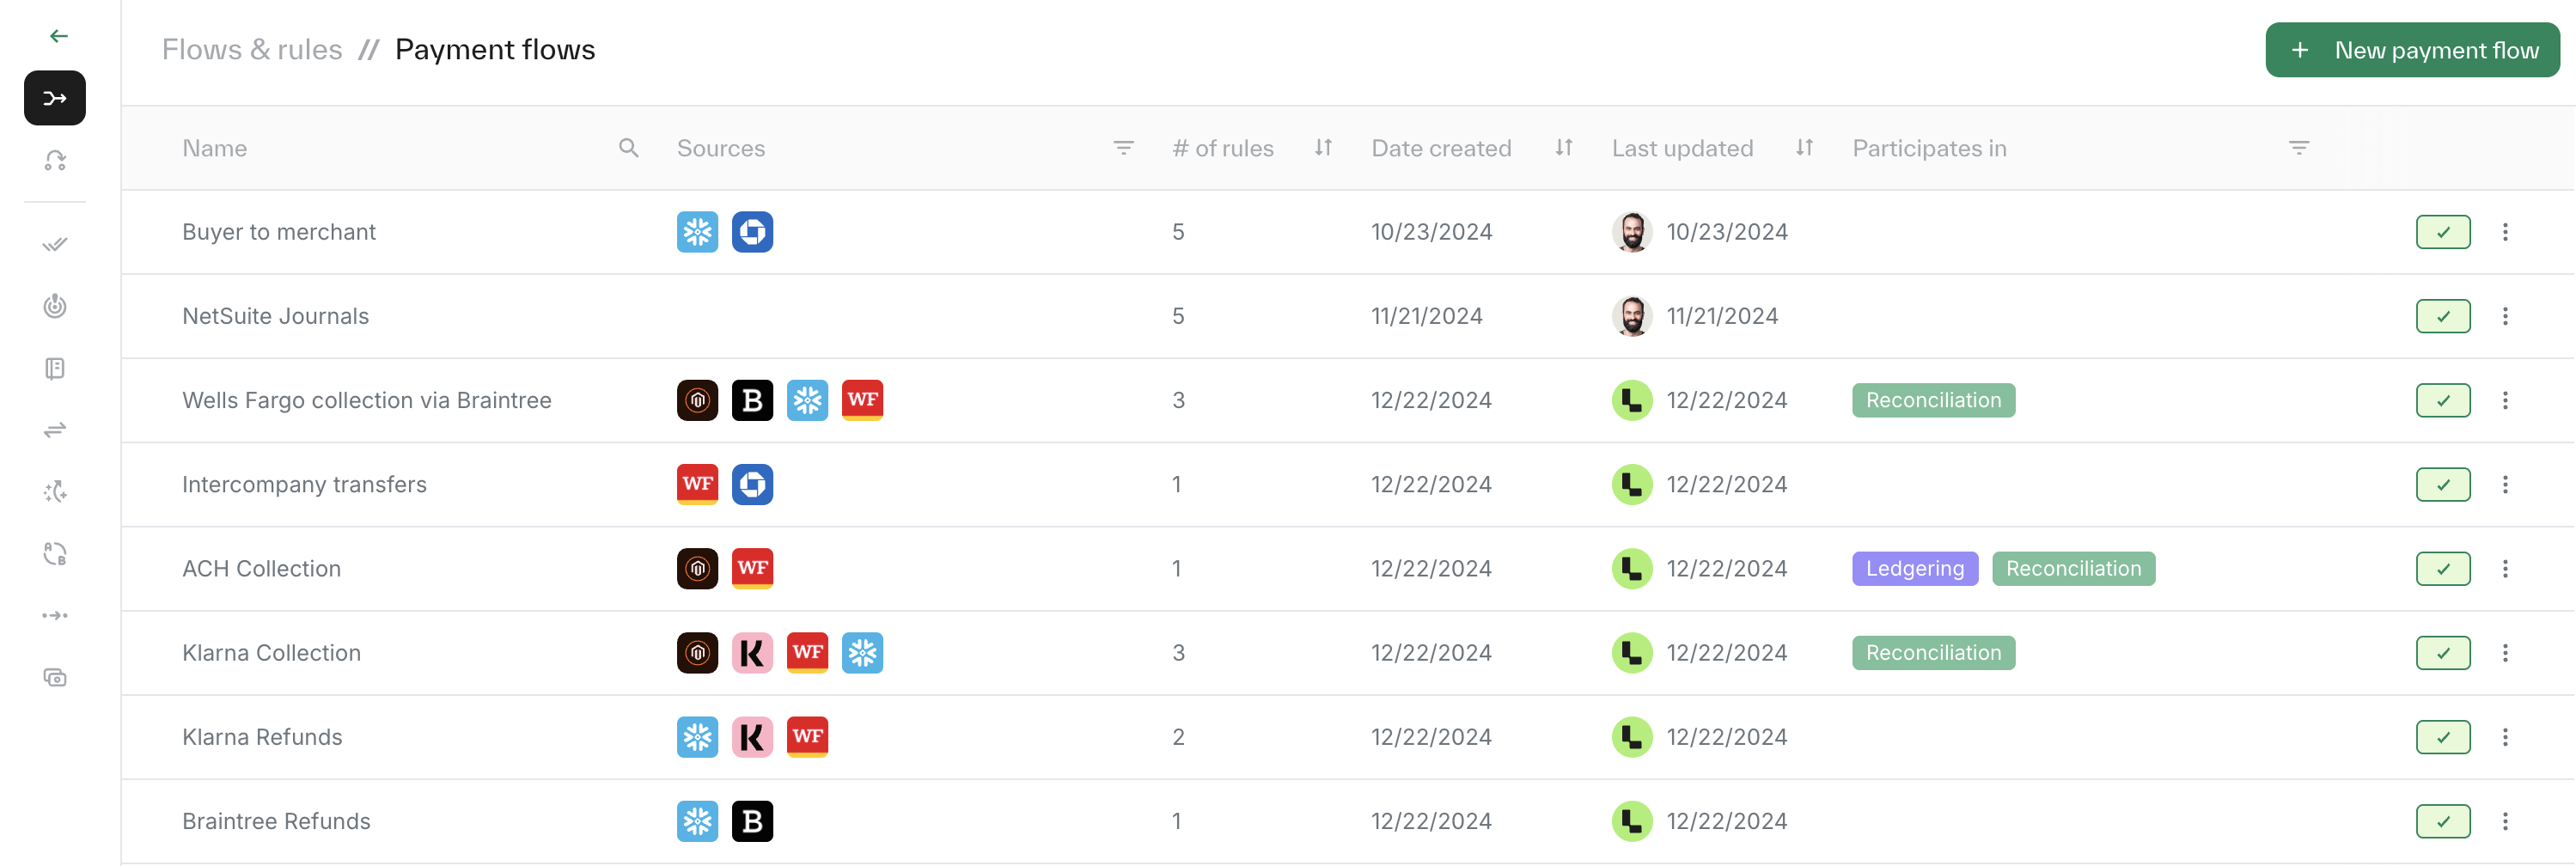
Task: Toggle the Klarna Refunds enabled checkbox
Action: (2442, 737)
